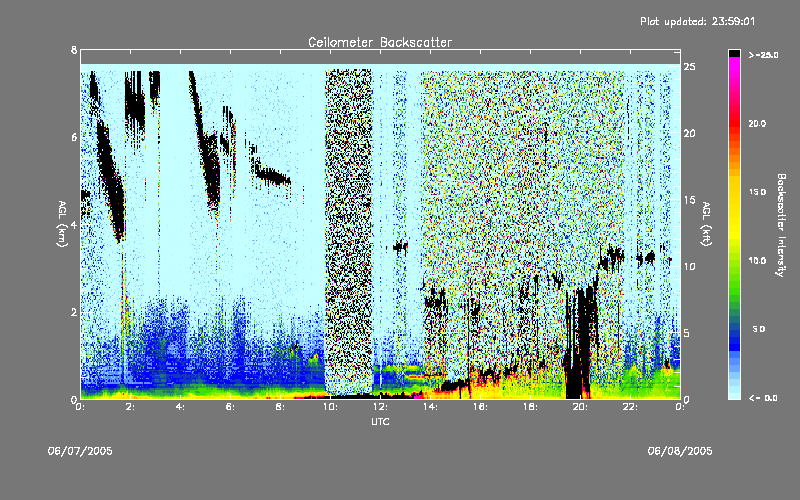Click the left 'AGL (km)' axis label
Viewport: 800px width, 500px height.
(62, 224)
